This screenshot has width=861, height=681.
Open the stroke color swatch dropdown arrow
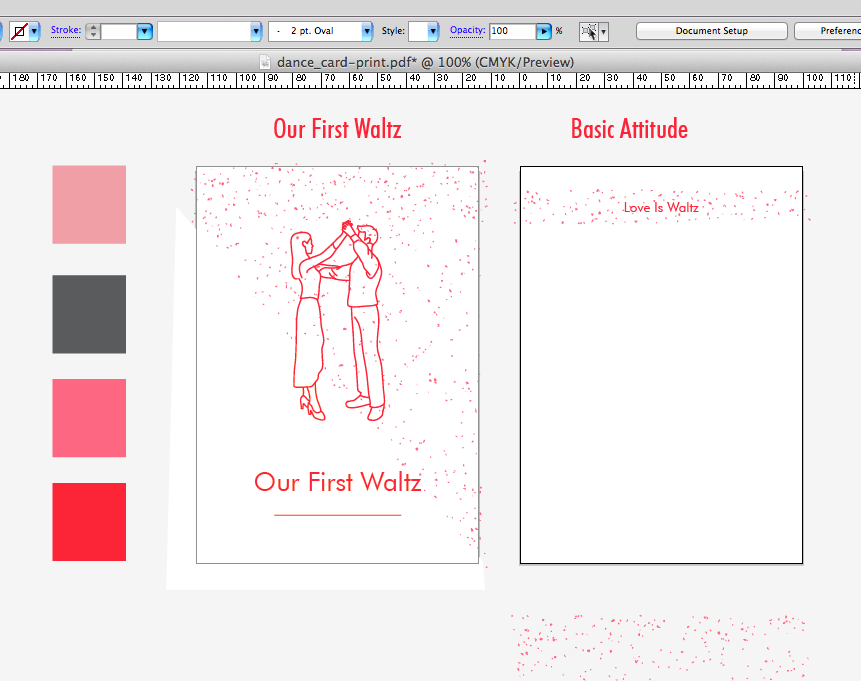(x=35, y=31)
